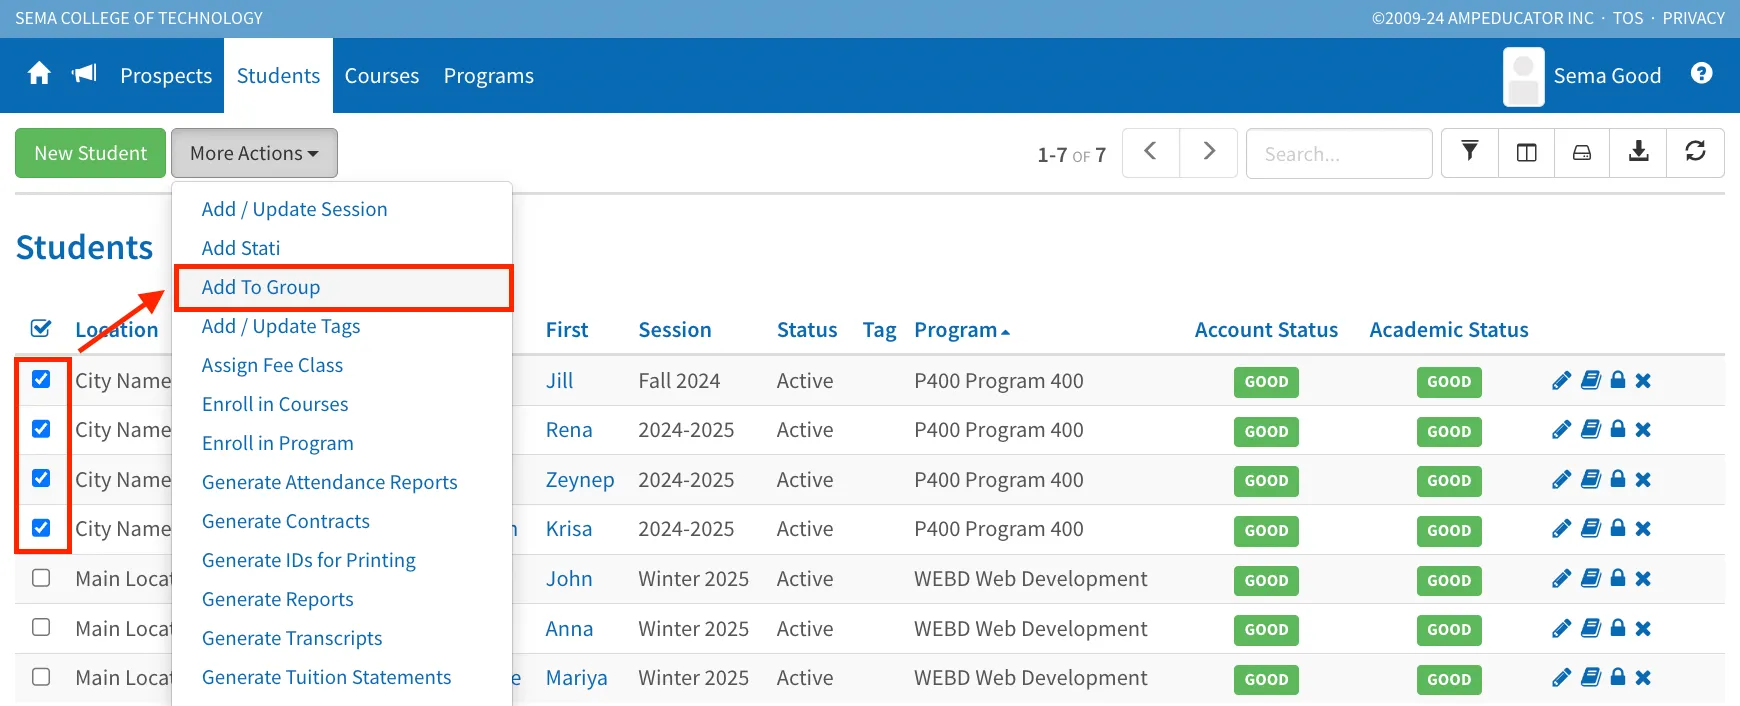The width and height of the screenshot is (1740, 706).
Task: Sort by the Program column
Action: pos(961,330)
